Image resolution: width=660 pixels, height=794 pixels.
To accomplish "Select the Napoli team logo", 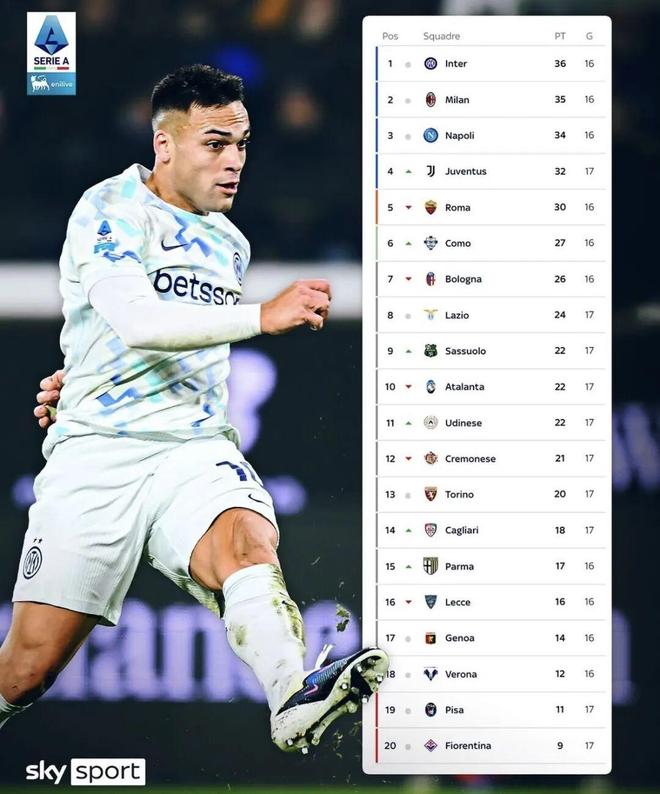I will point(431,135).
